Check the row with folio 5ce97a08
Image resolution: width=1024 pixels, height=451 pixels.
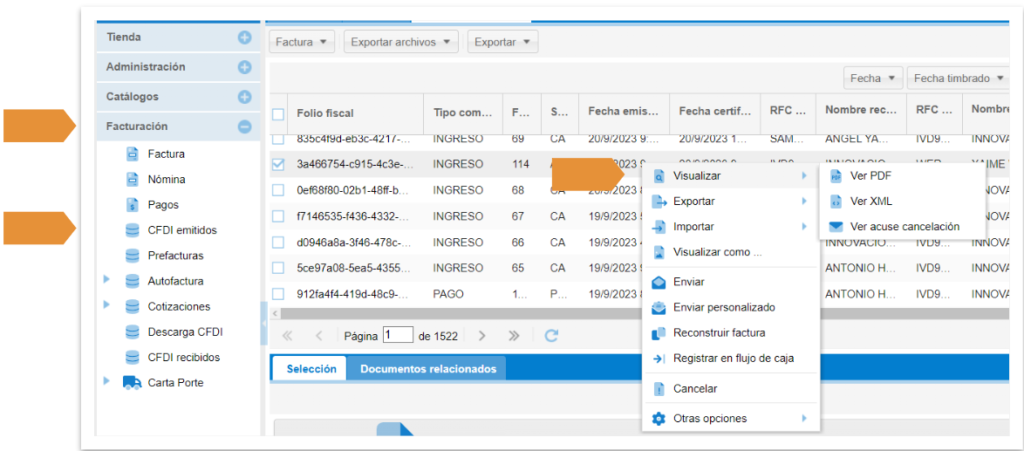click(x=278, y=268)
